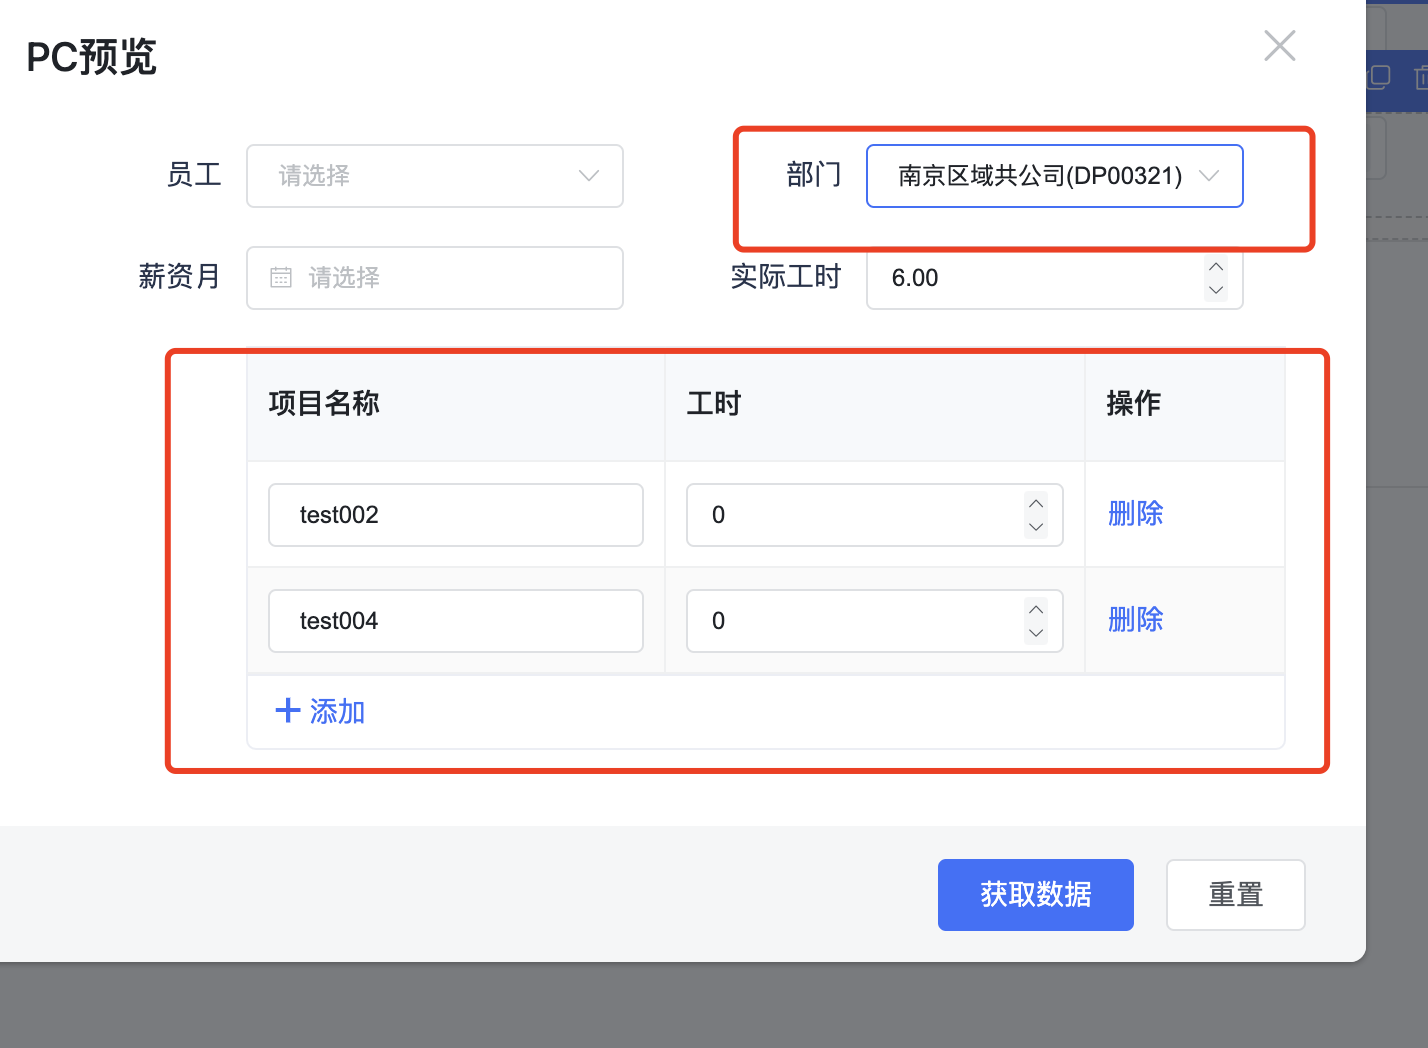Click the test004 project name input

[x=456, y=621]
